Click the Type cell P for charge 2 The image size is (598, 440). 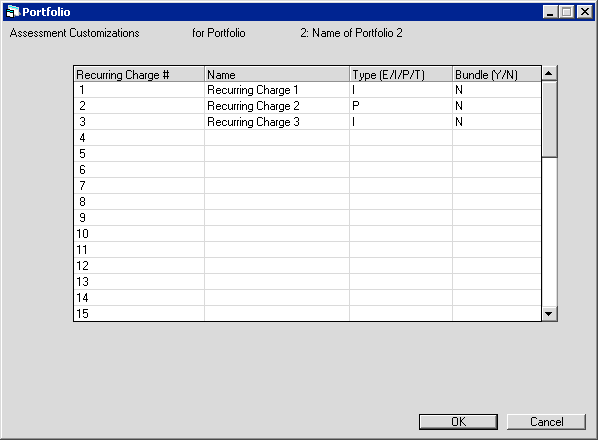pyautogui.click(x=401, y=106)
